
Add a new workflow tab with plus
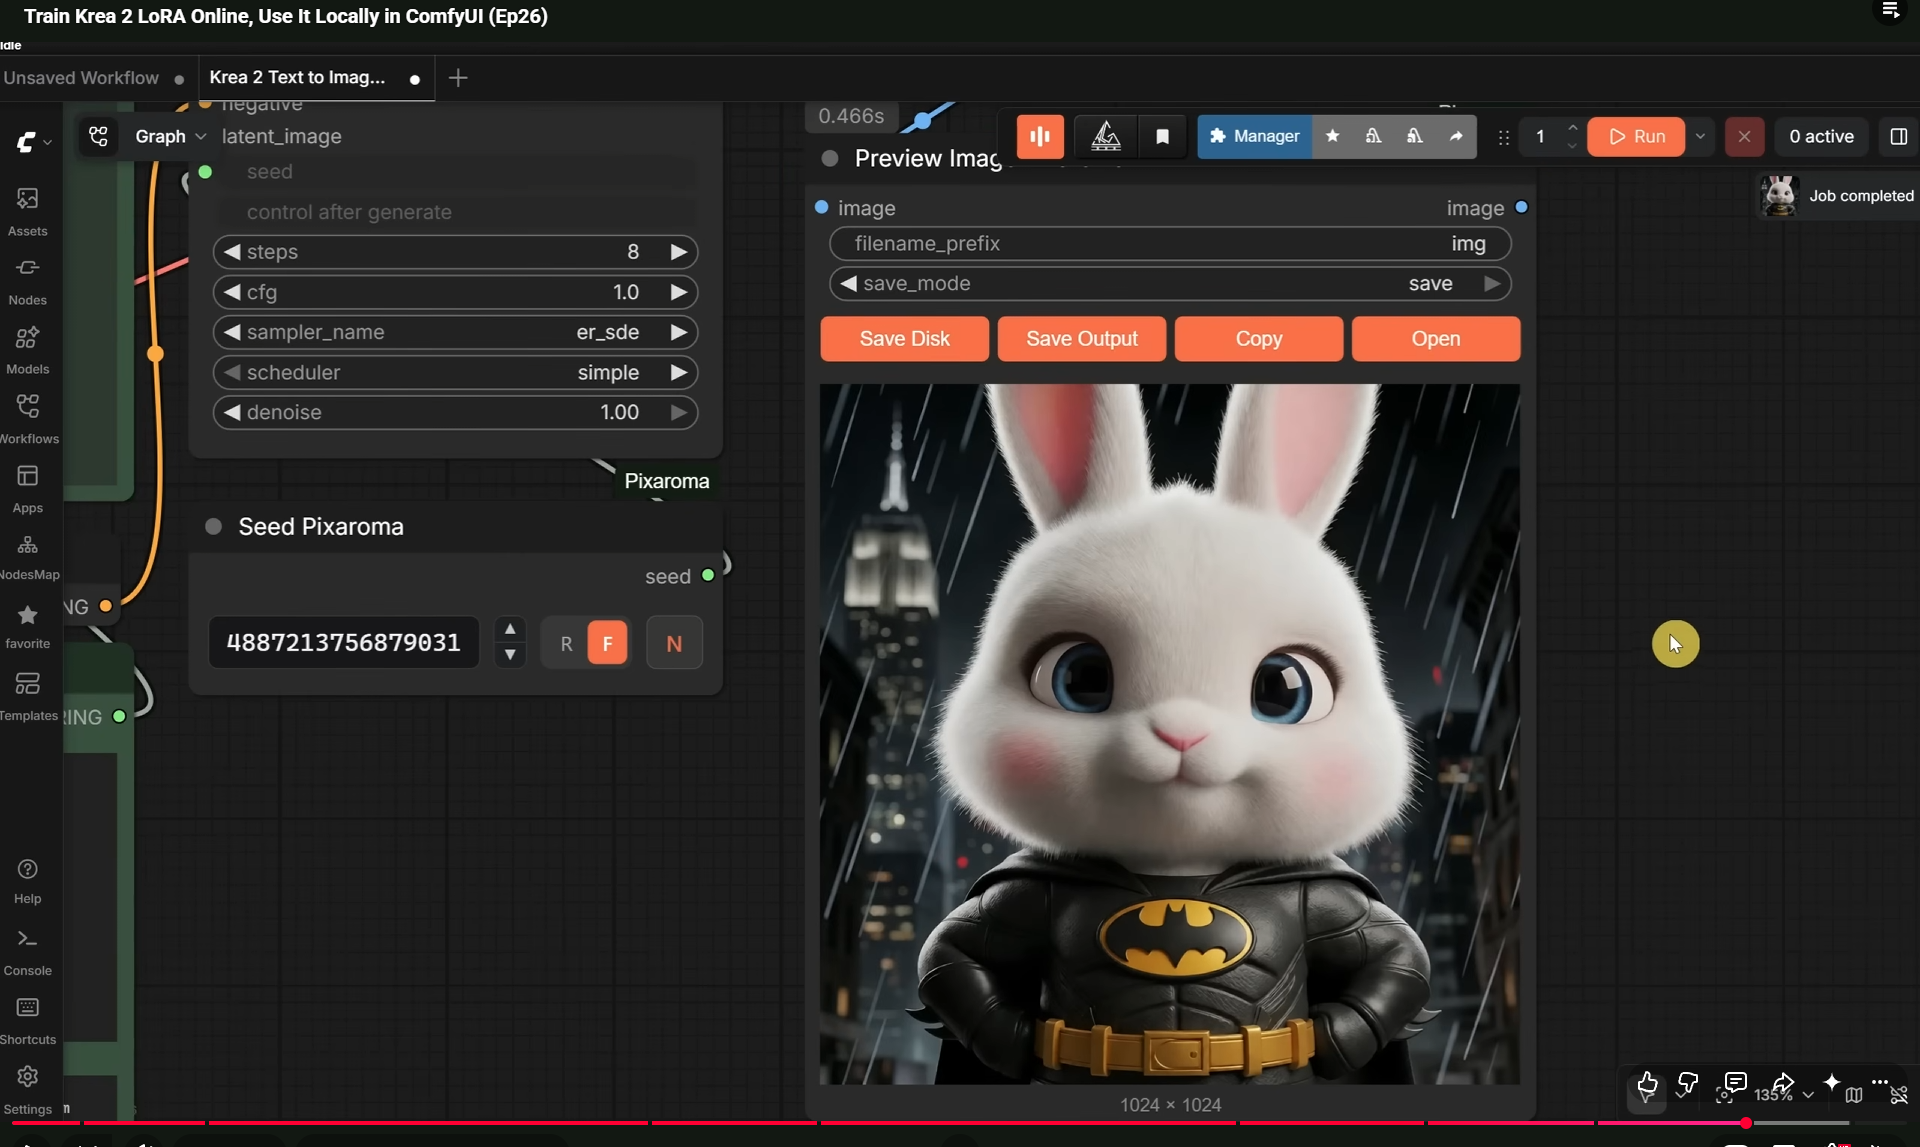[458, 78]
